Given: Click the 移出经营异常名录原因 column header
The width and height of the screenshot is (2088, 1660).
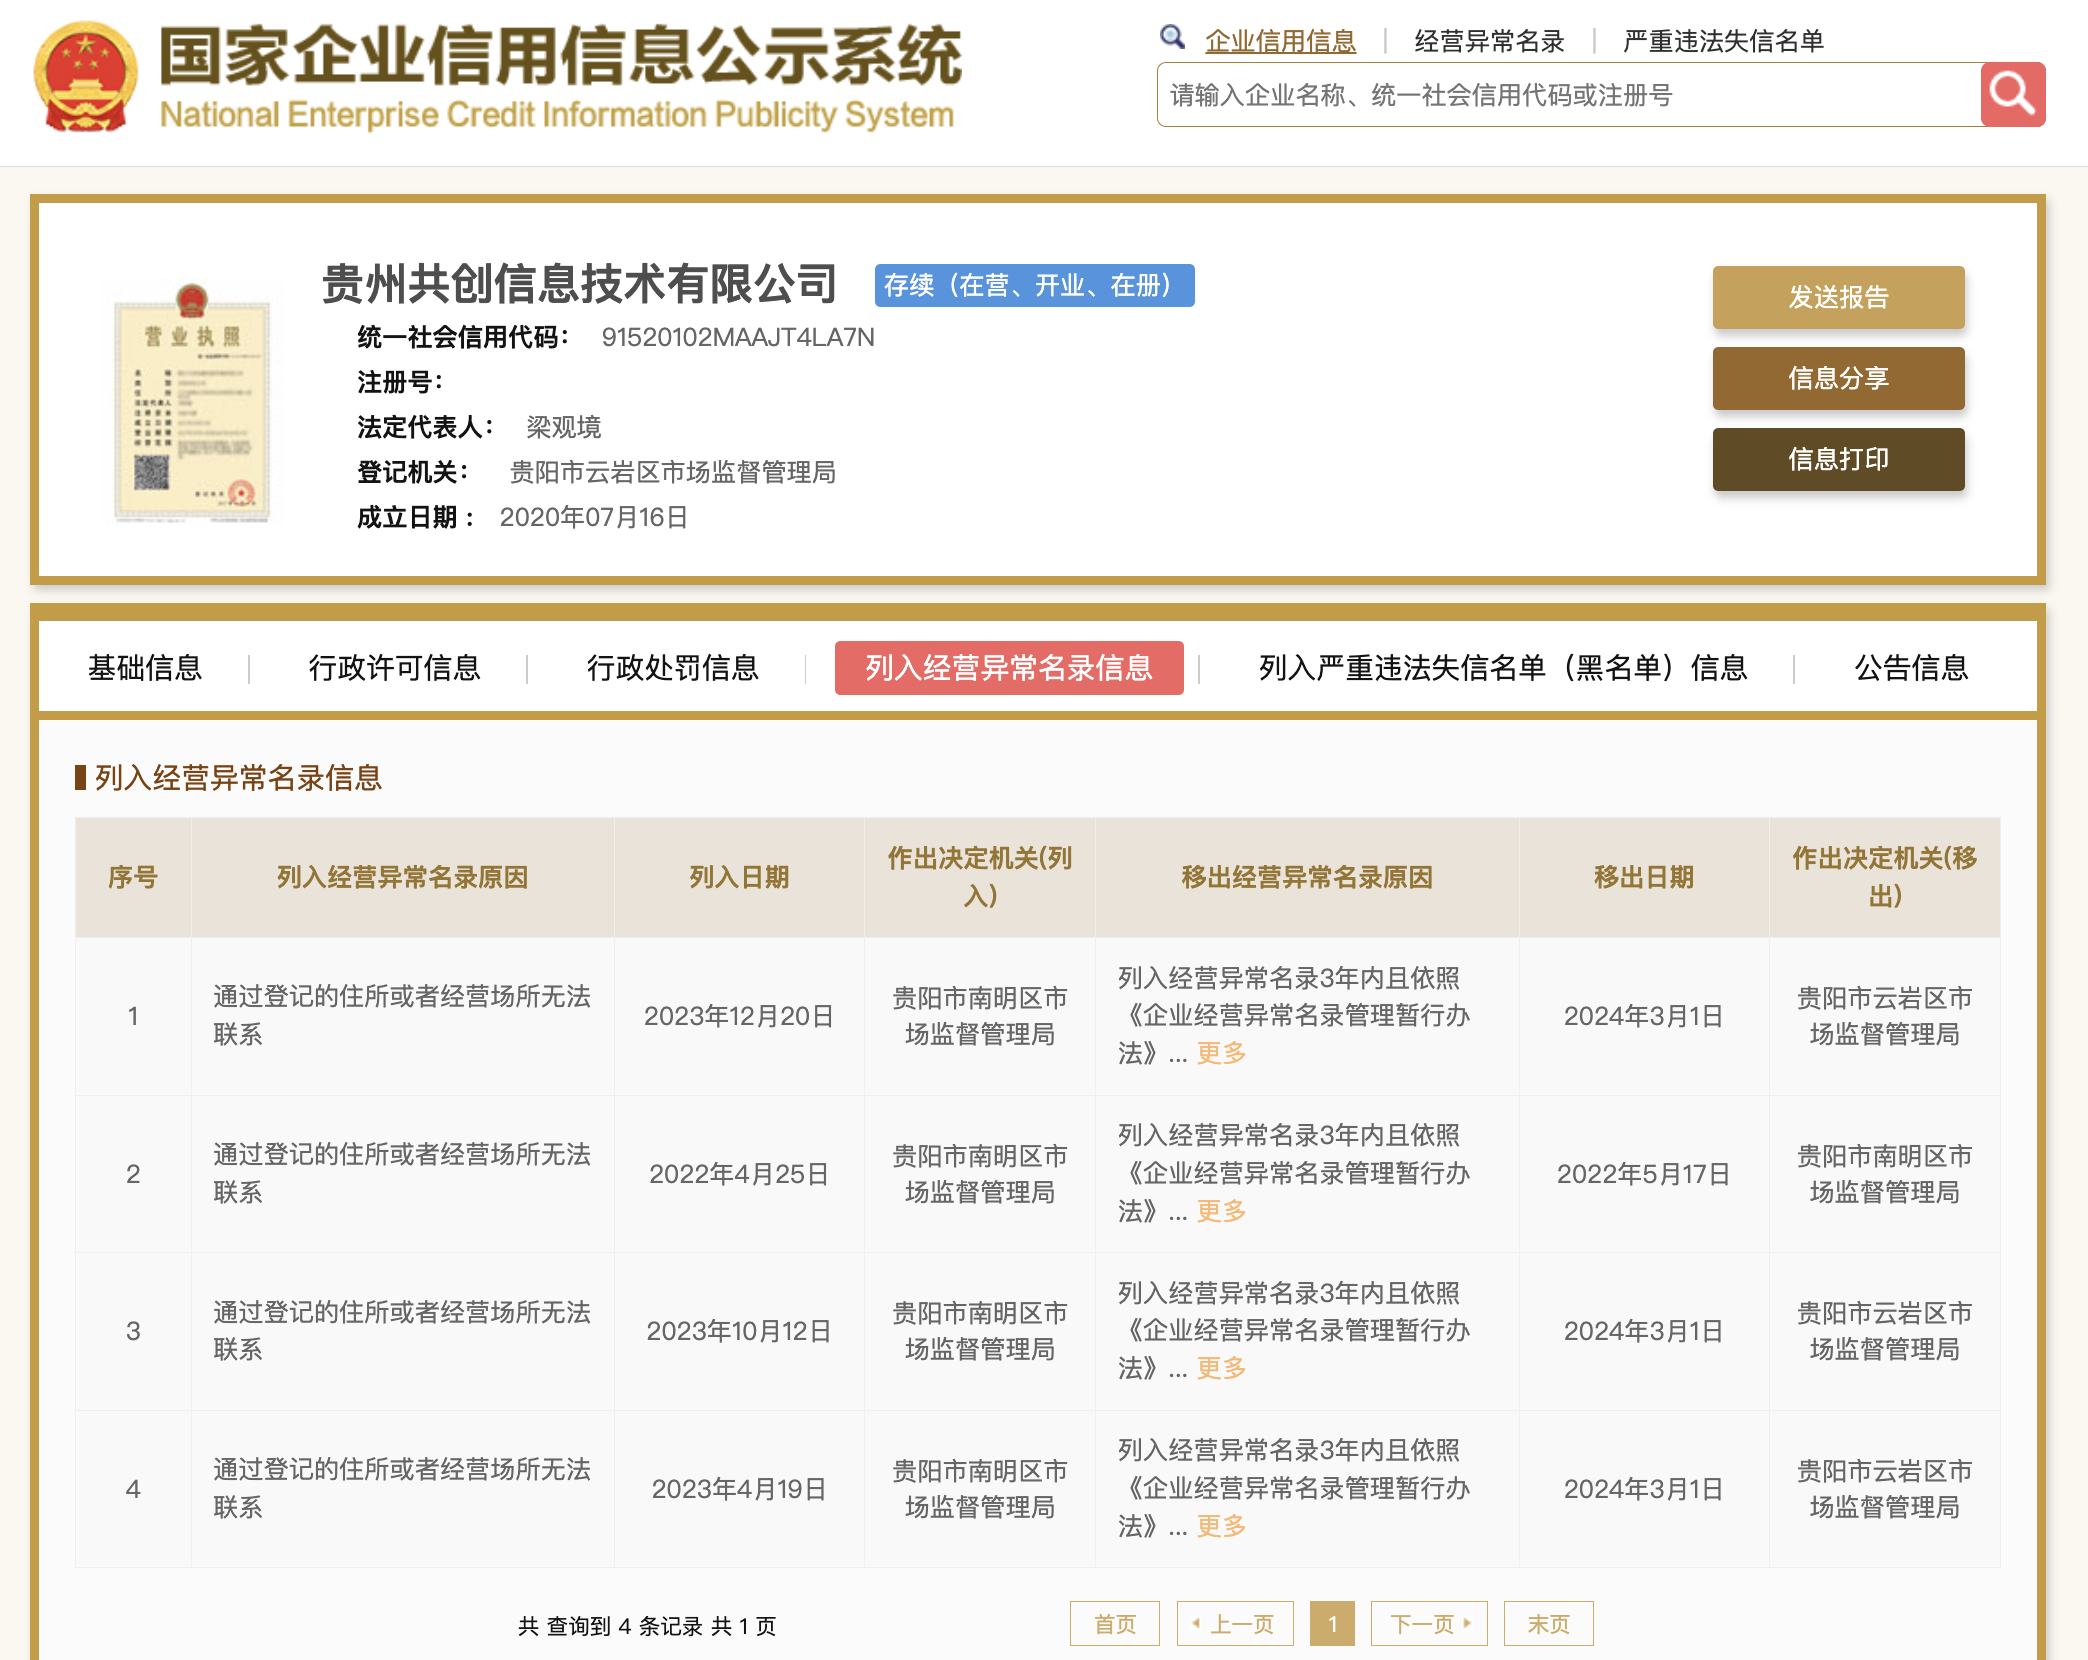Looking at the screenshot, I should pyautogui.click(x=1307, y=877).
